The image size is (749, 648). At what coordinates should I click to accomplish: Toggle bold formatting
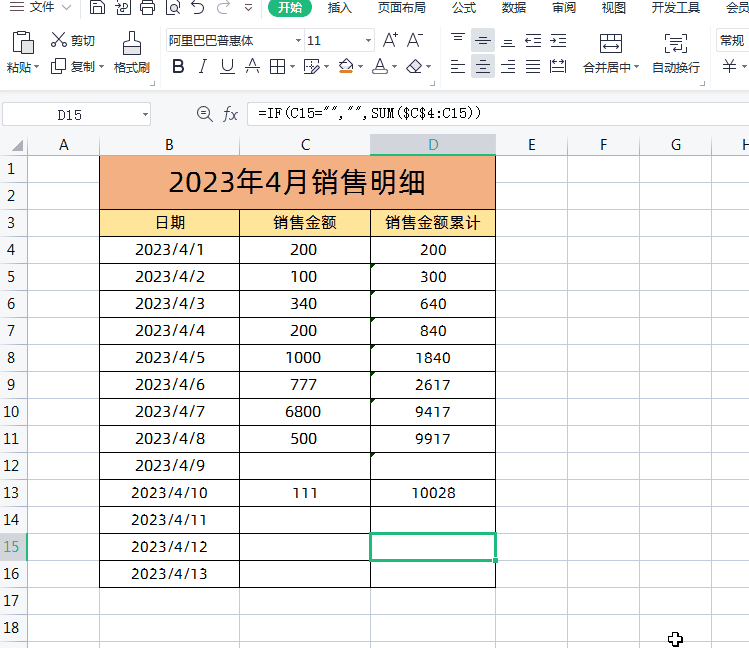coord(178,66)
